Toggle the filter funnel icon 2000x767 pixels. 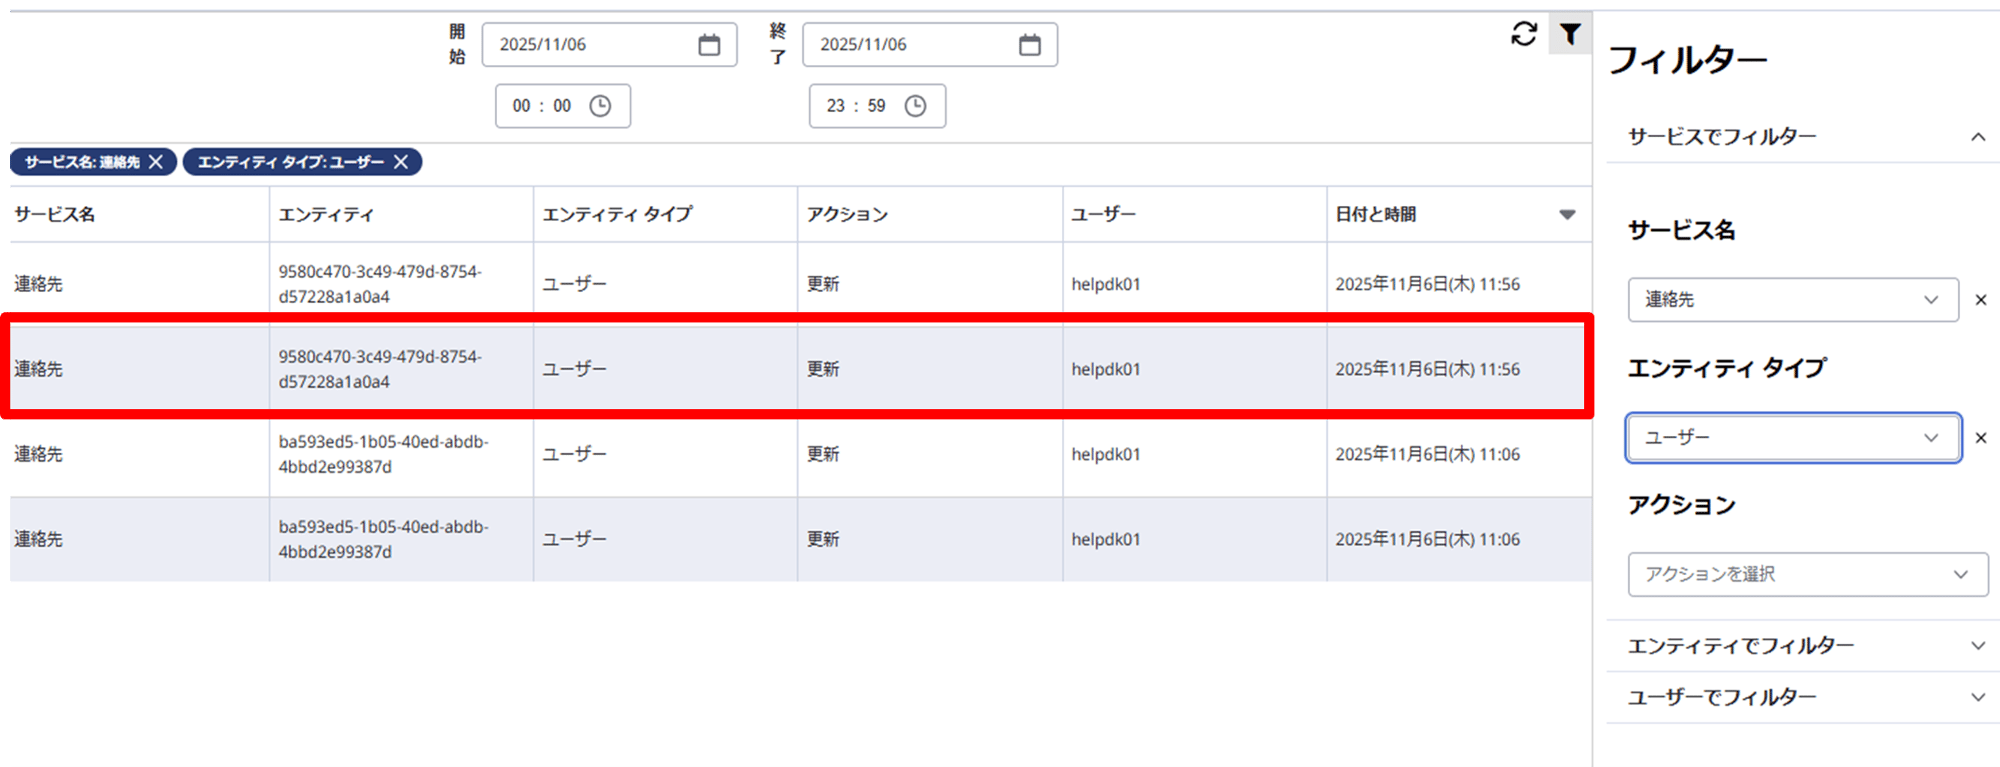(1570, 34)
